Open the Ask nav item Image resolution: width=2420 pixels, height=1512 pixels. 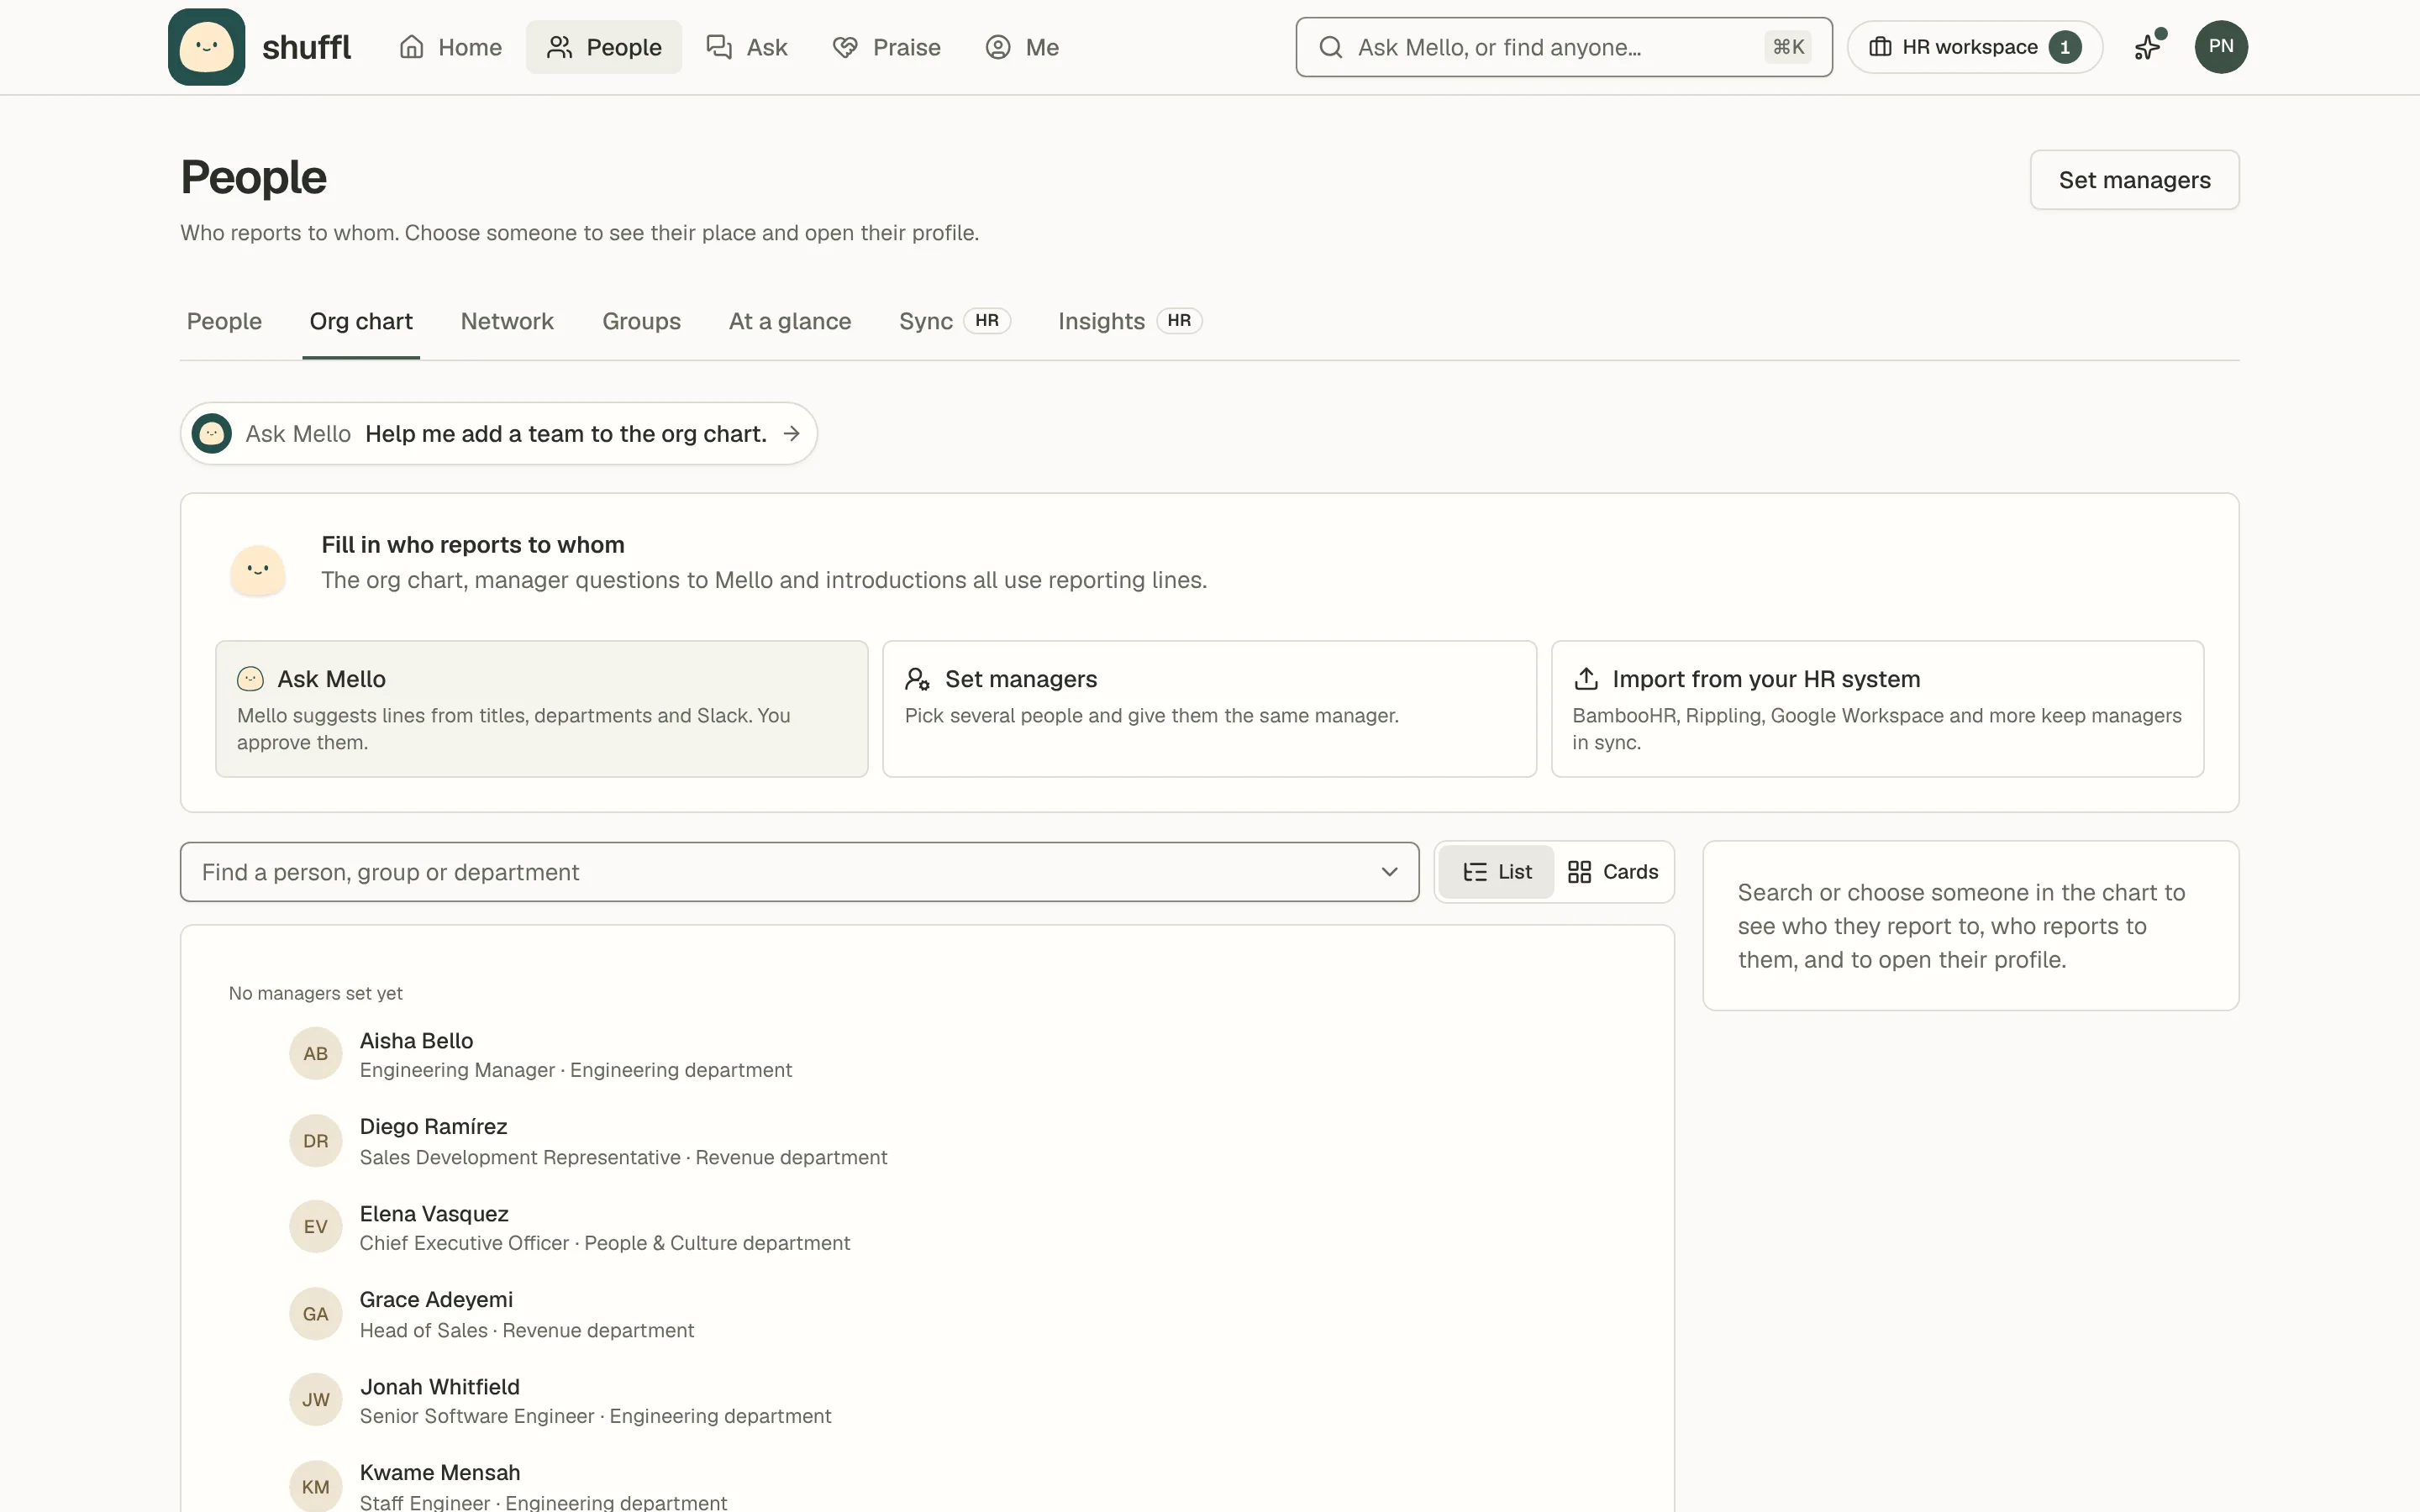746,47
